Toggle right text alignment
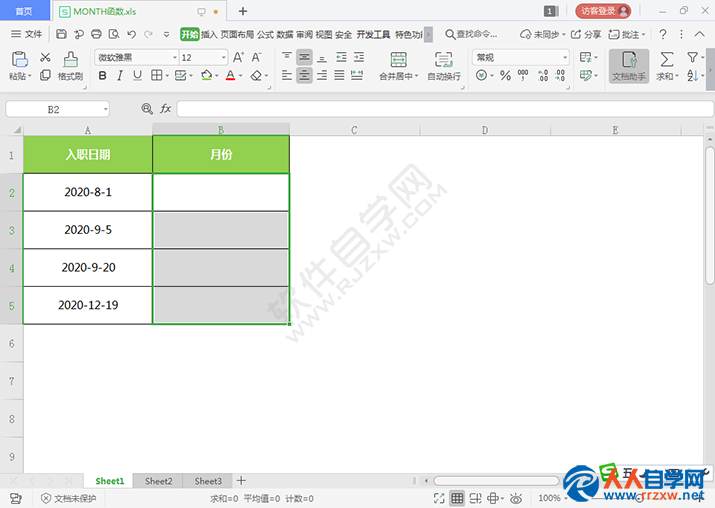Viewport: 715px width, 508px height. 322,75
